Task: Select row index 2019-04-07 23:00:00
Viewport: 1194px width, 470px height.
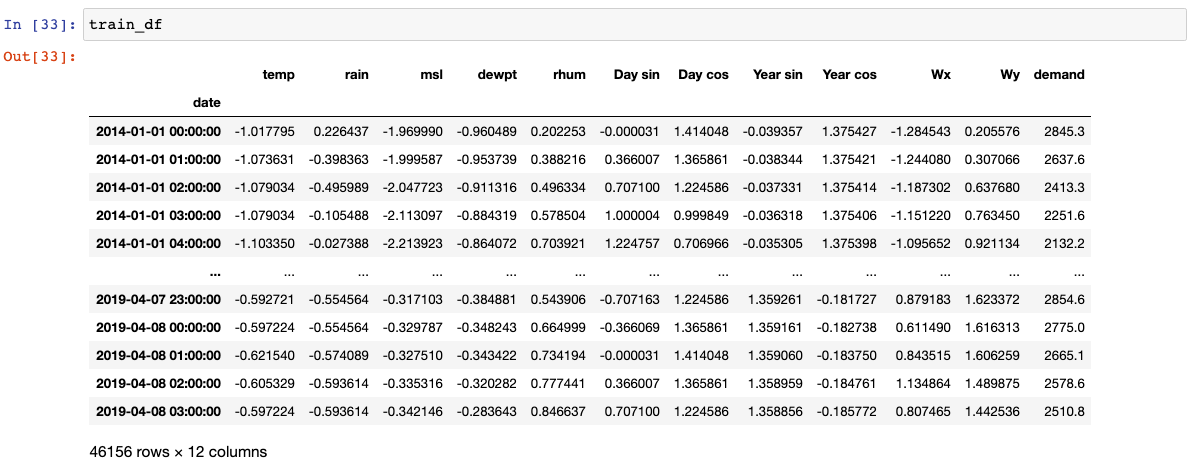Action: [158, 299]
